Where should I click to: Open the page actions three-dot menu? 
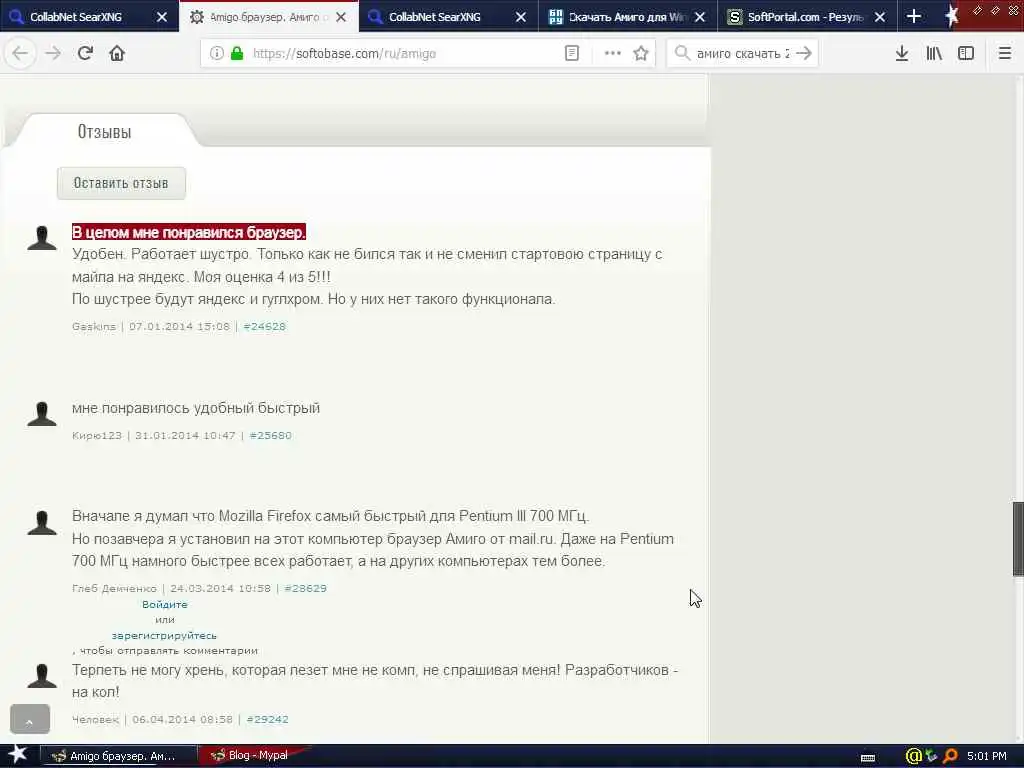[613, 54]
